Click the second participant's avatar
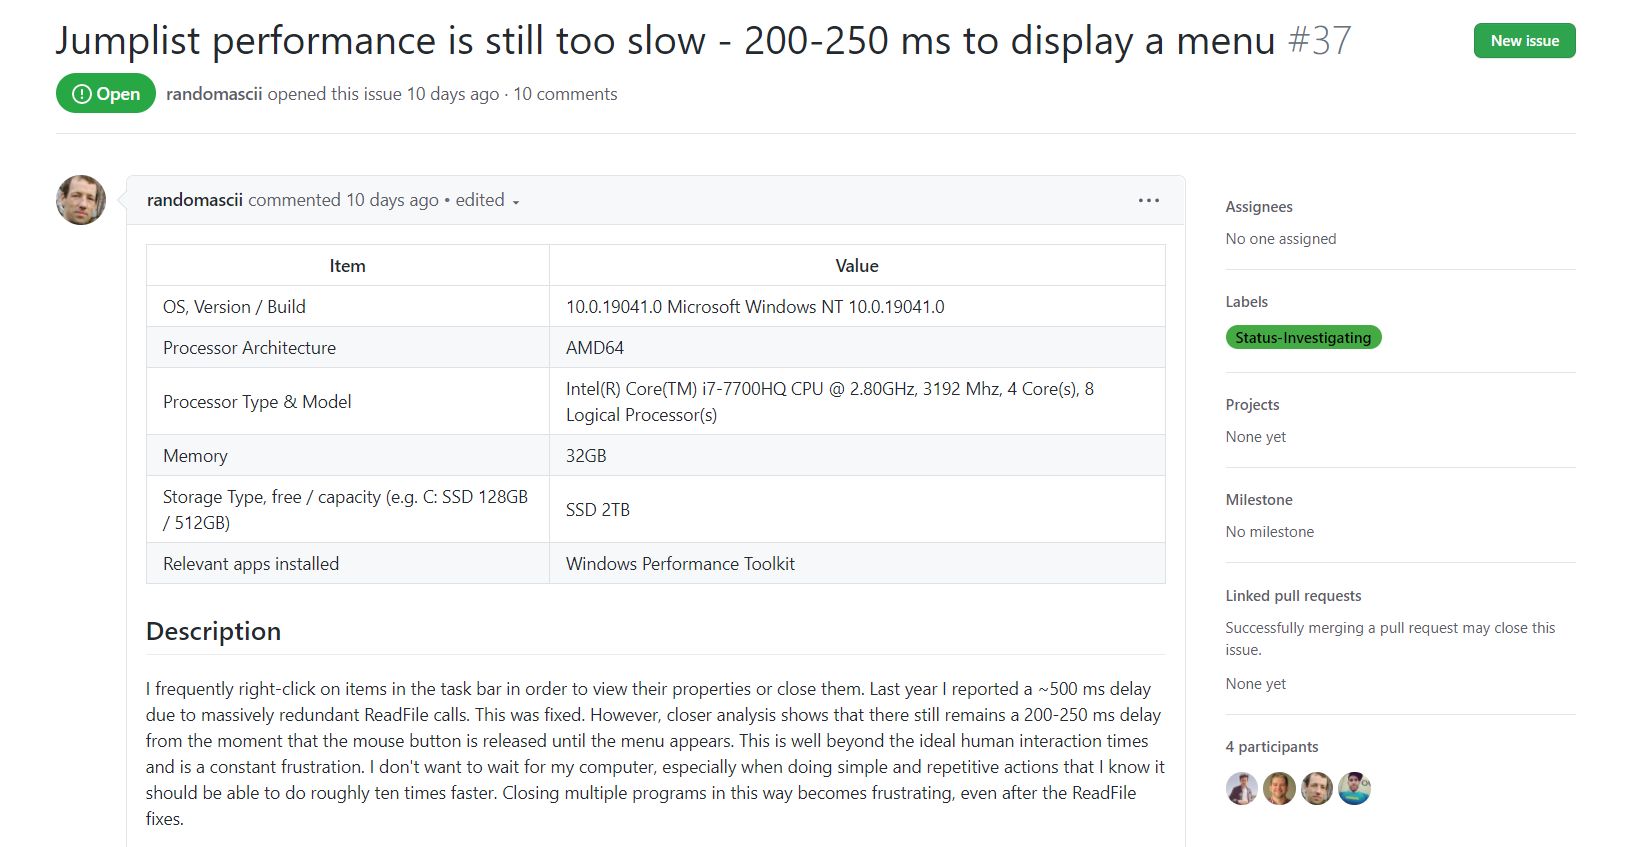 [x=1278, y=789]
